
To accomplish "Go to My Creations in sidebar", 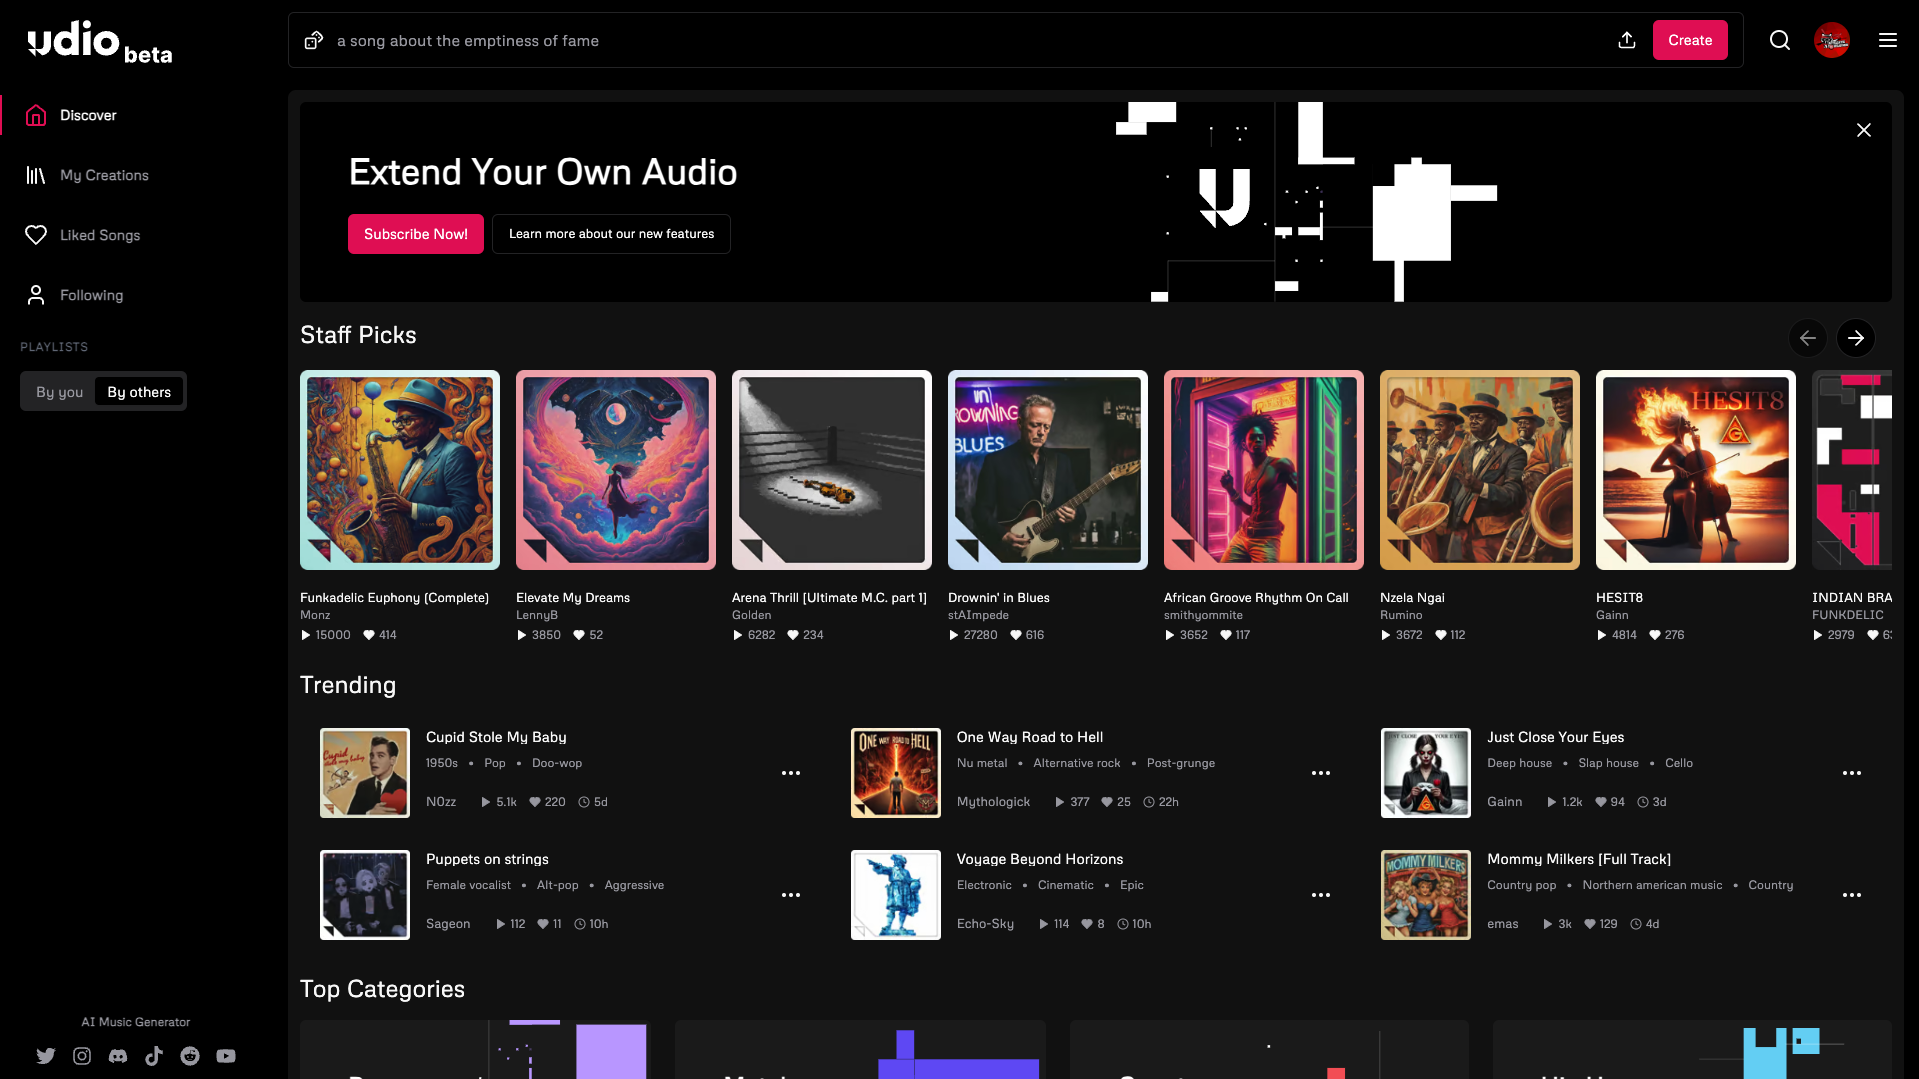I will tap(104, 175).
